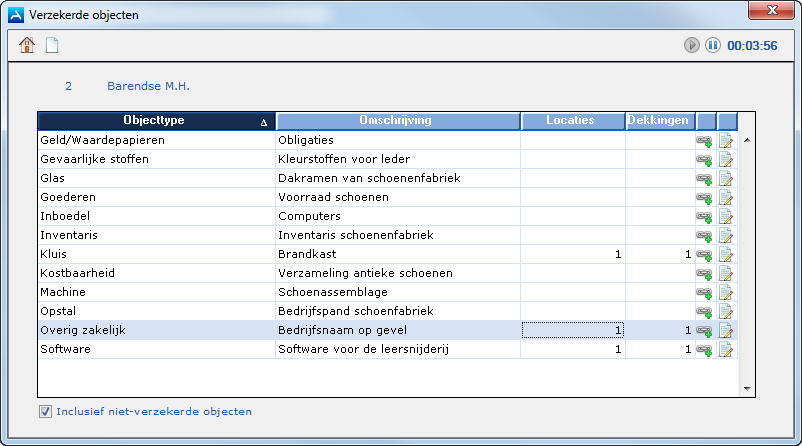Click edit icon for Opstal row

point(726,312)
